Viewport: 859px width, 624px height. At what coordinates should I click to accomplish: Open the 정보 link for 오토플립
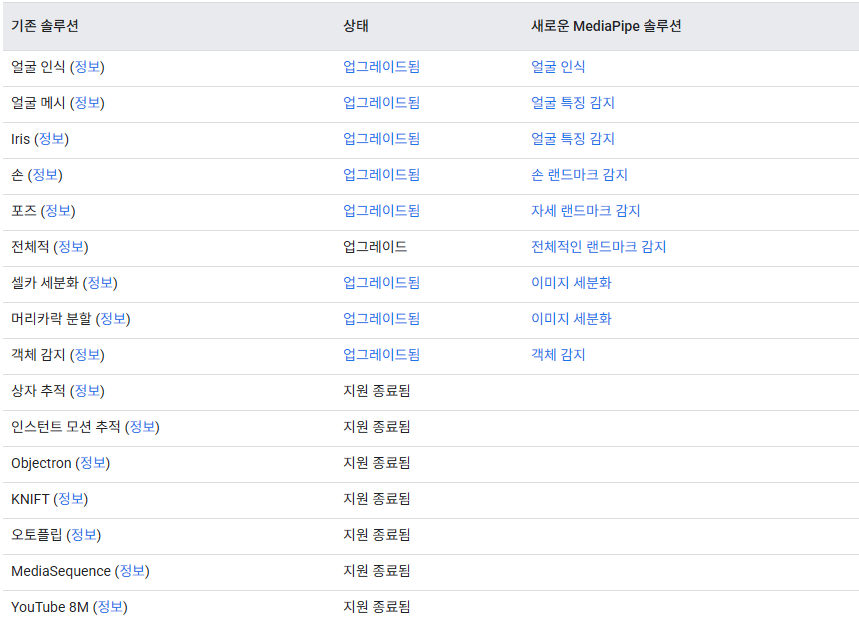pyautogui.click(x=84, y=535)
